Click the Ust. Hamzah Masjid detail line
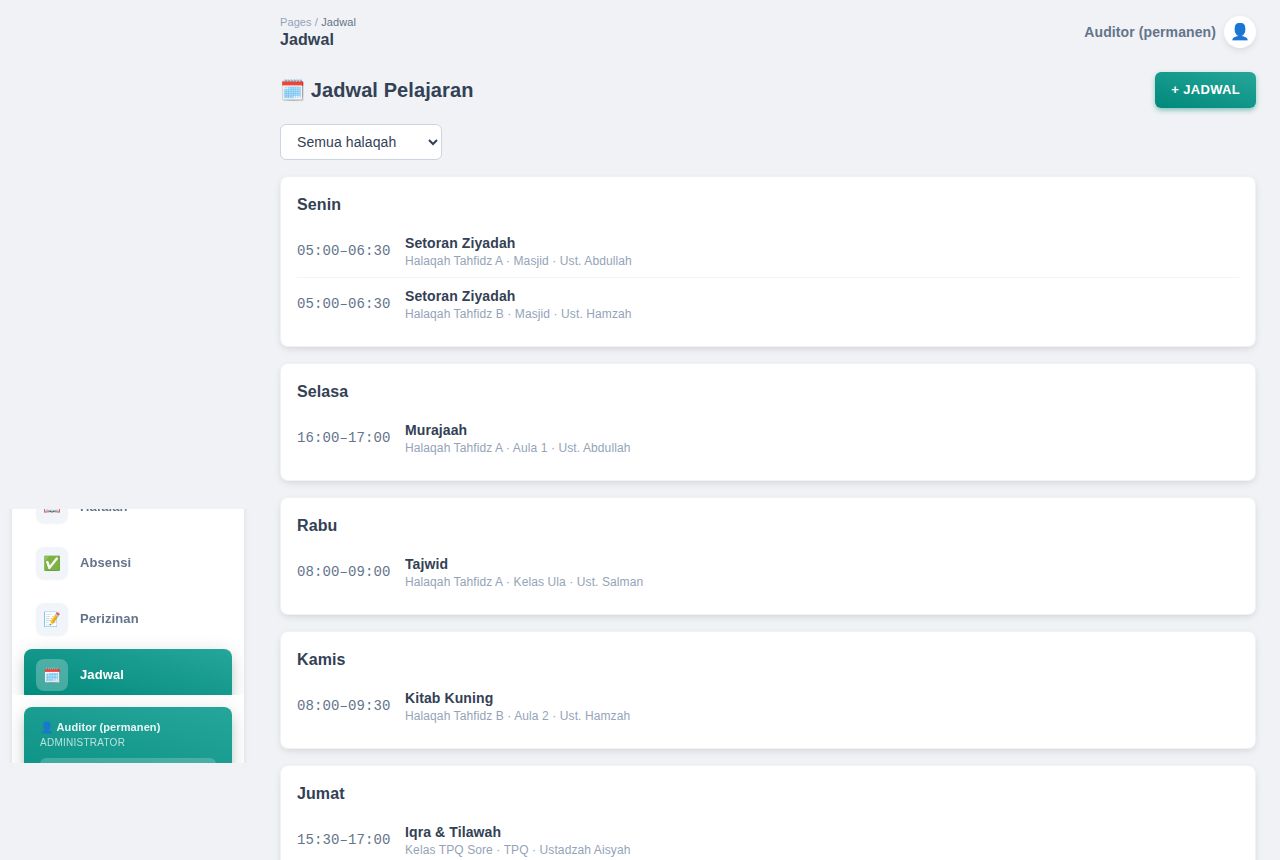Viewport: 1280px width, 860px height. [518, 314]
